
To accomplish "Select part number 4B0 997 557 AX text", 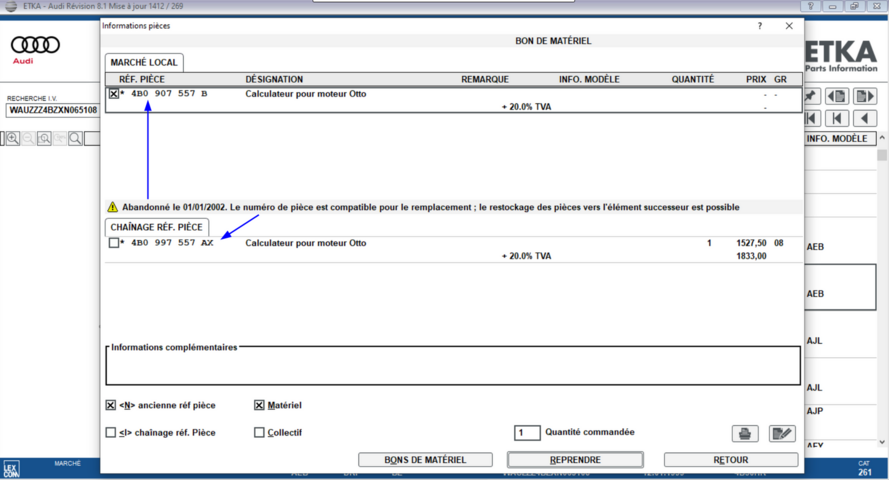I will click(x=172, y=243).
